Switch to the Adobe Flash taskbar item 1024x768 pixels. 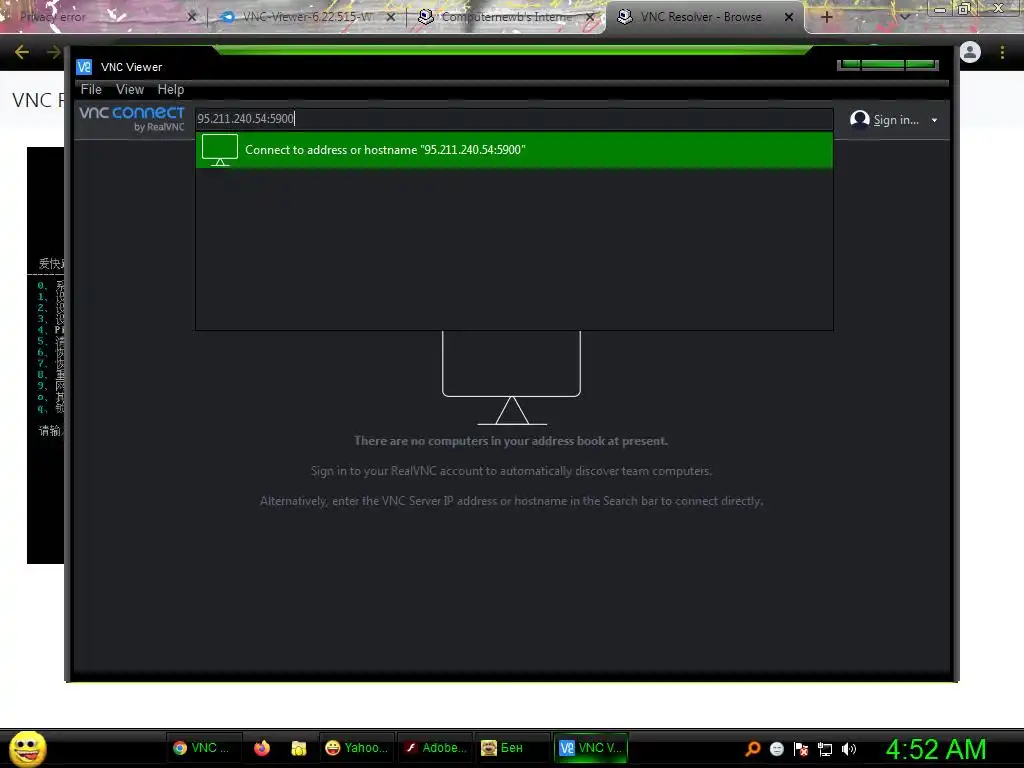[x=435, y=748]
